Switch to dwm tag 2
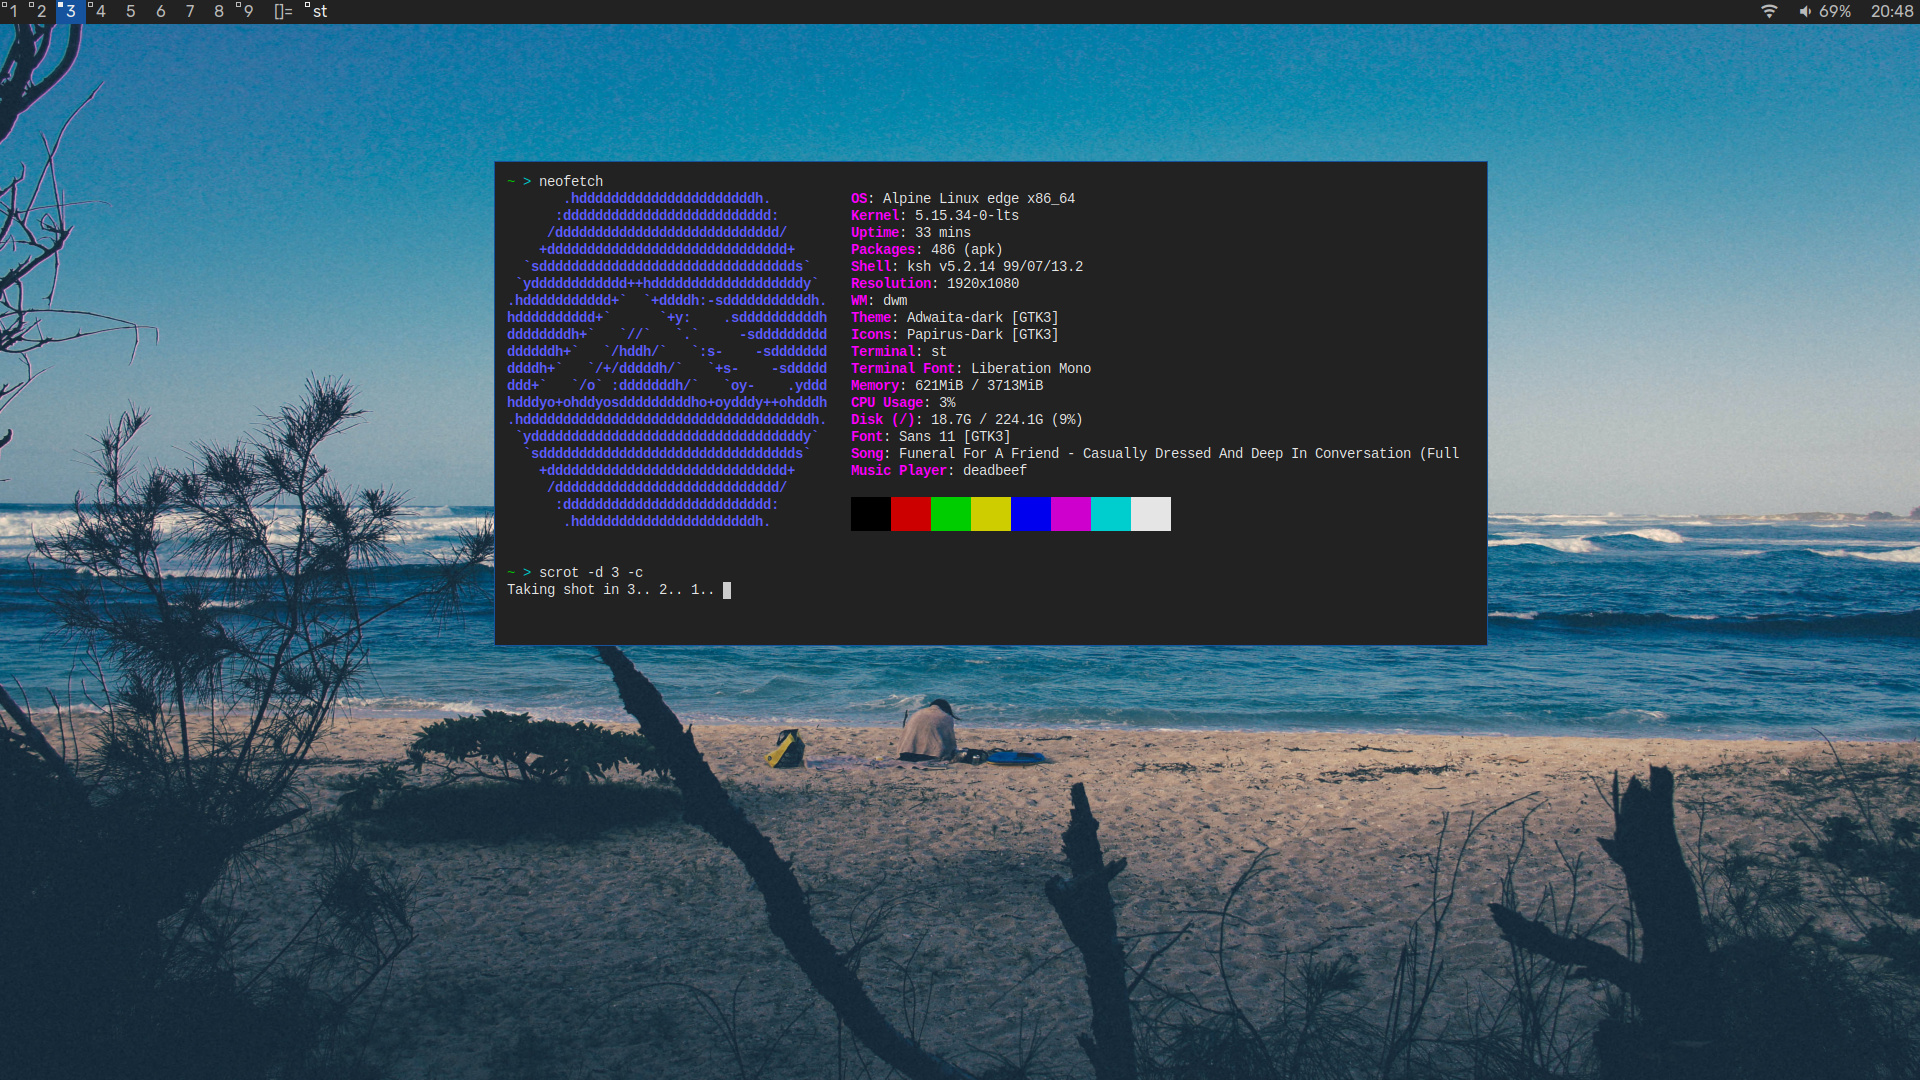Viewport: 1920px width, 1080px height. point(41,11)
